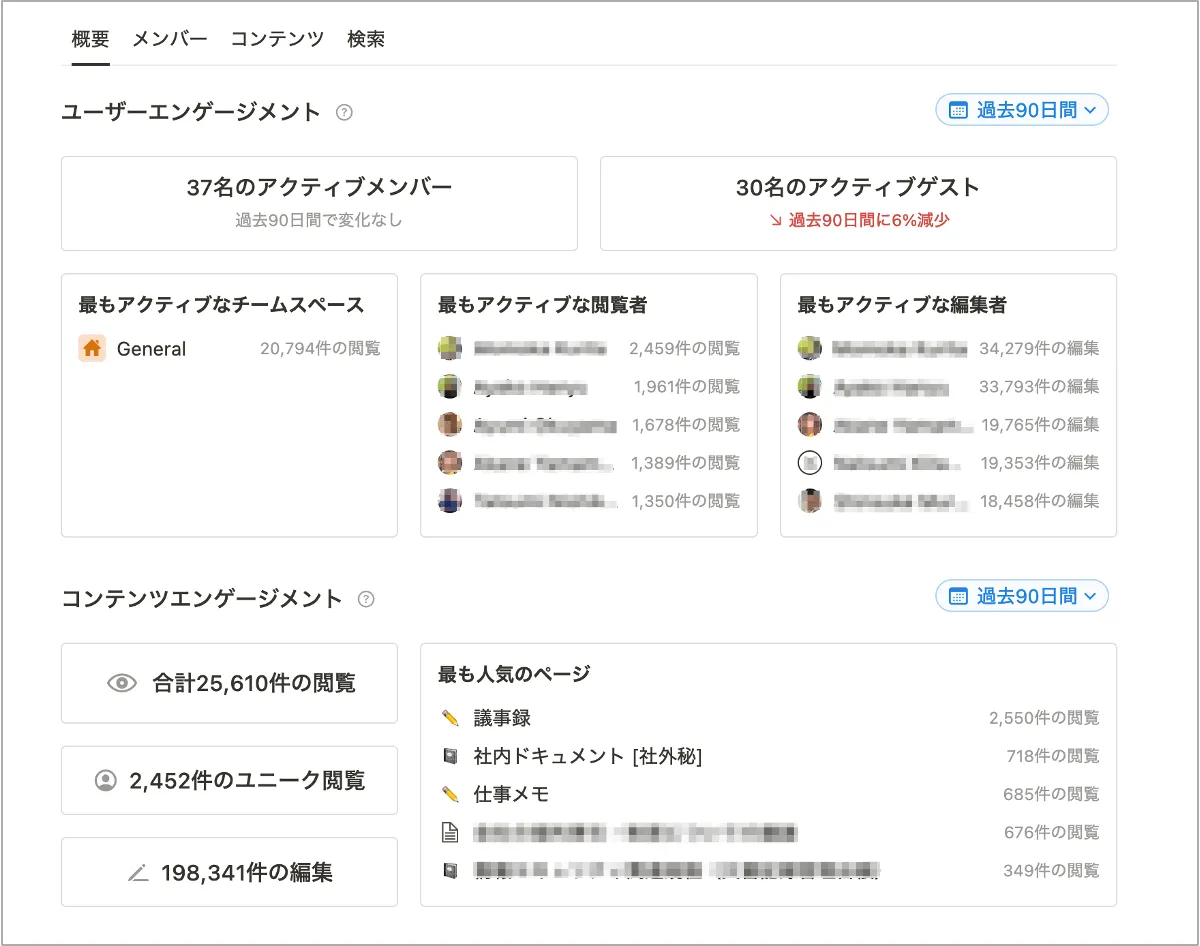Click the 718件の閲覧 count
The height and width of the screenshot is (946, 1200).
click(x=1053, y=756)
